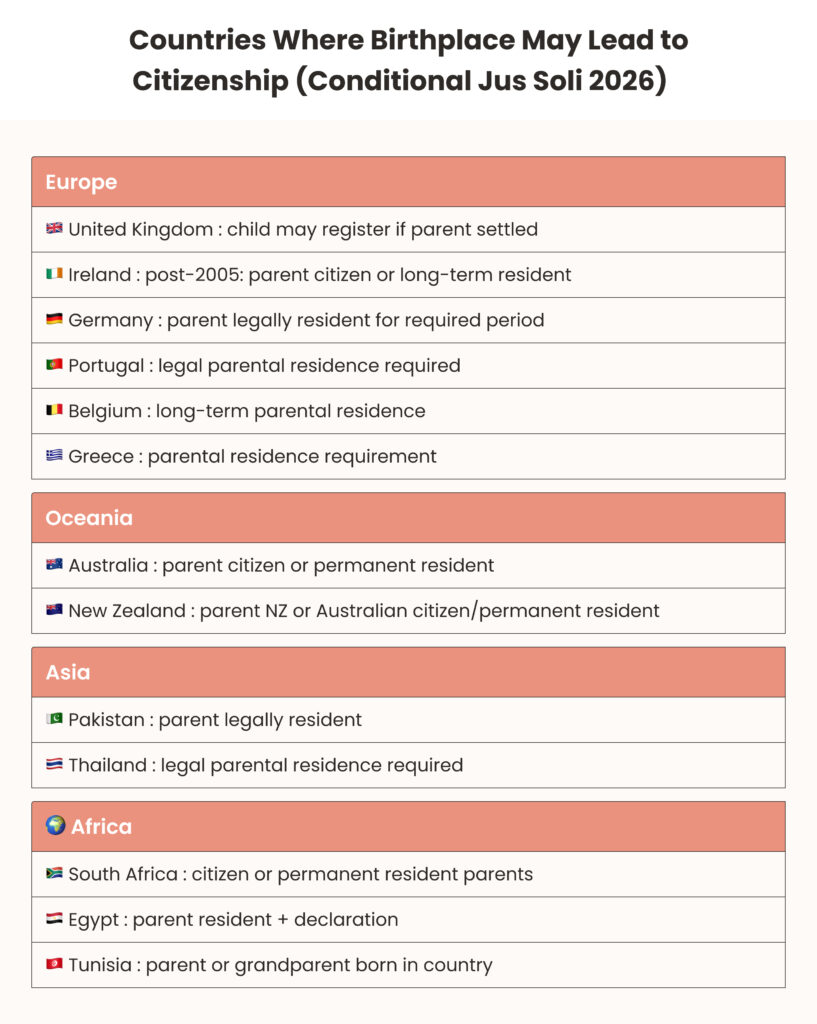Click the United Kingdom flag icon

(54, 229)
